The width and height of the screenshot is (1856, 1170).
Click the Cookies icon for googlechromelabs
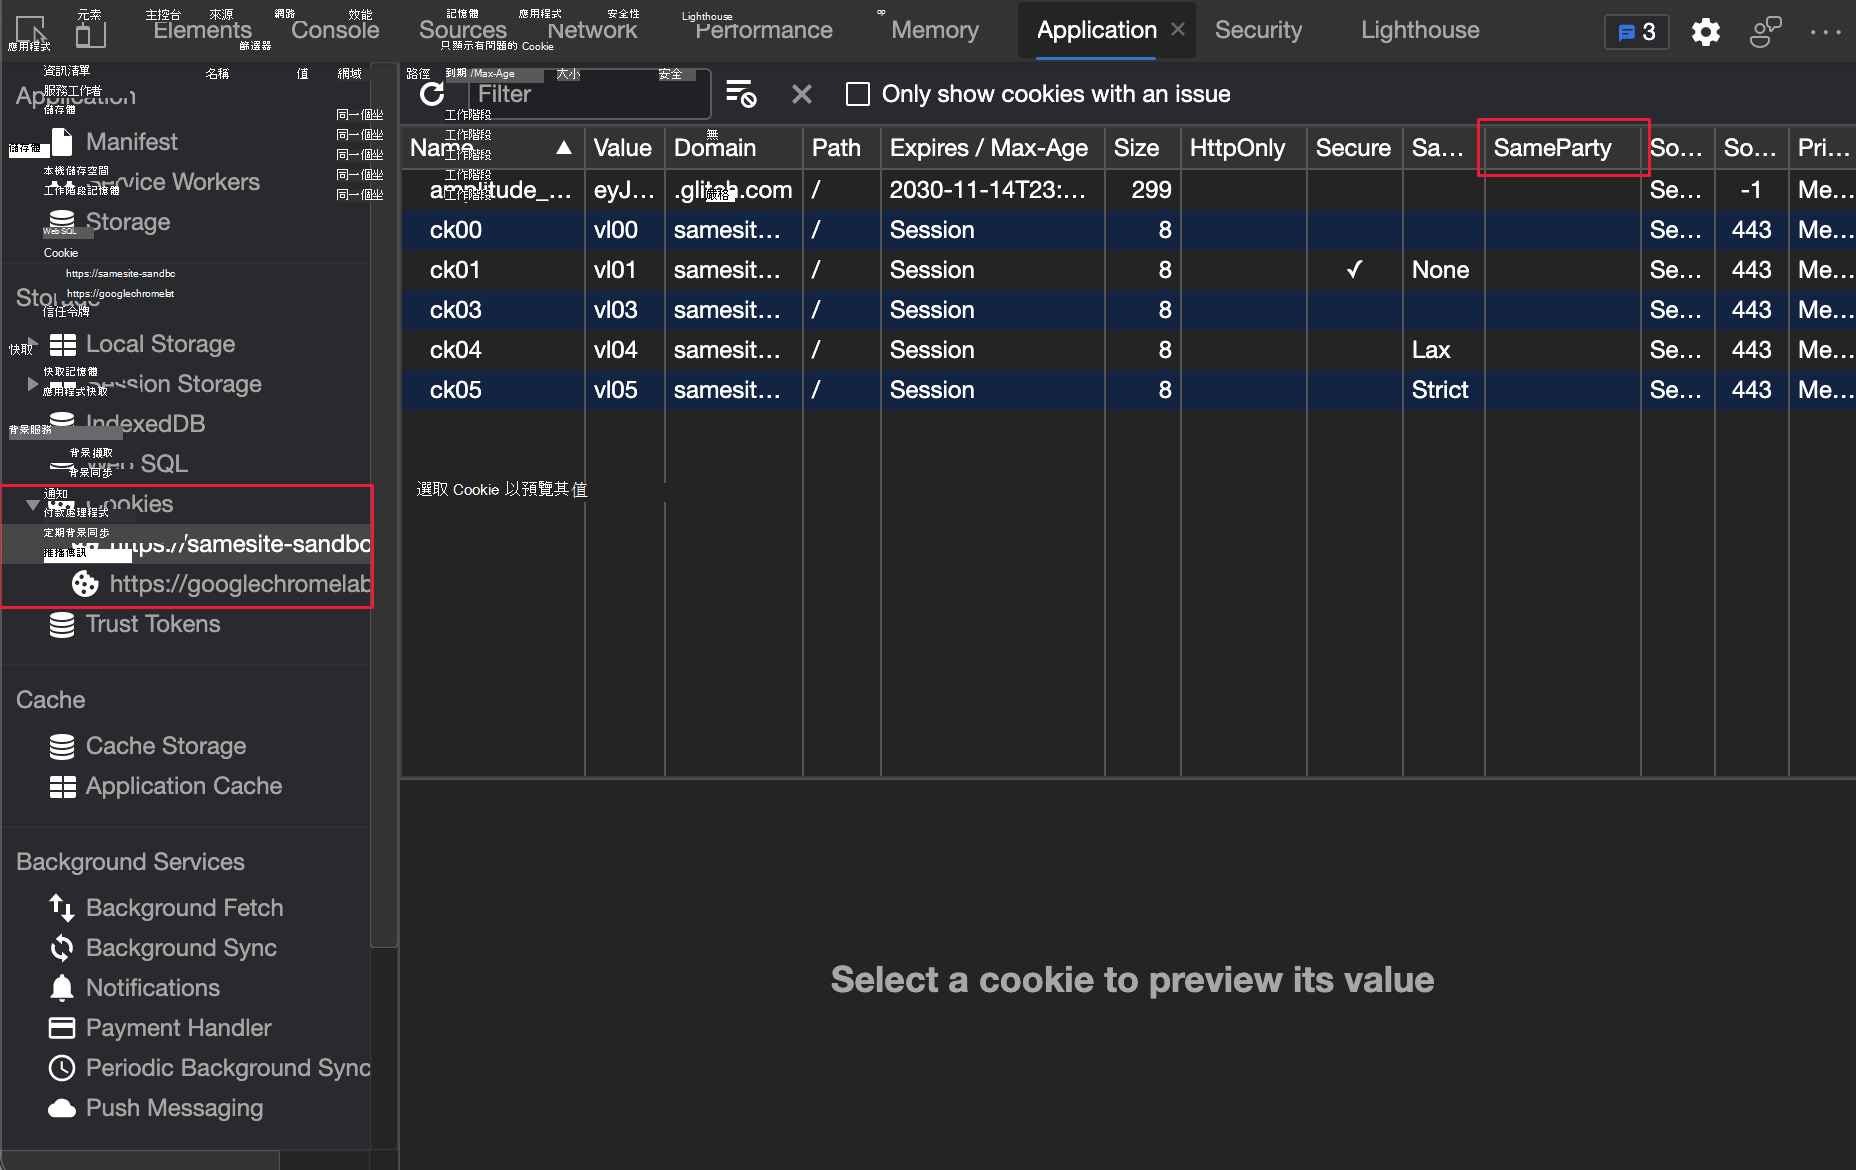(85, 584)
